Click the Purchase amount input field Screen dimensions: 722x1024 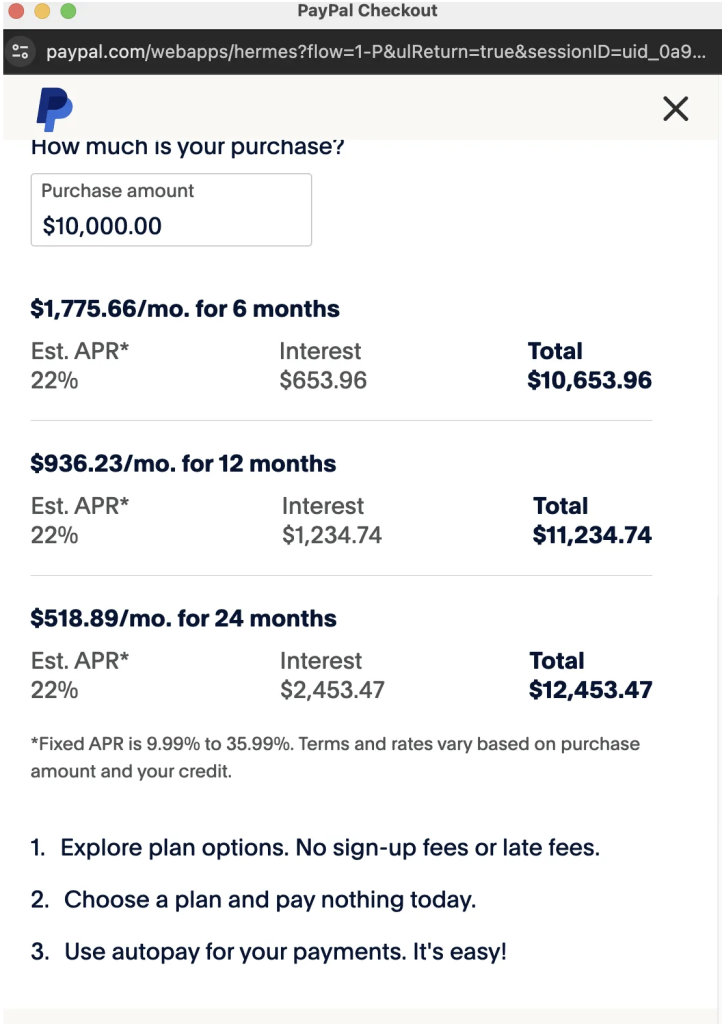click(171, 210)
